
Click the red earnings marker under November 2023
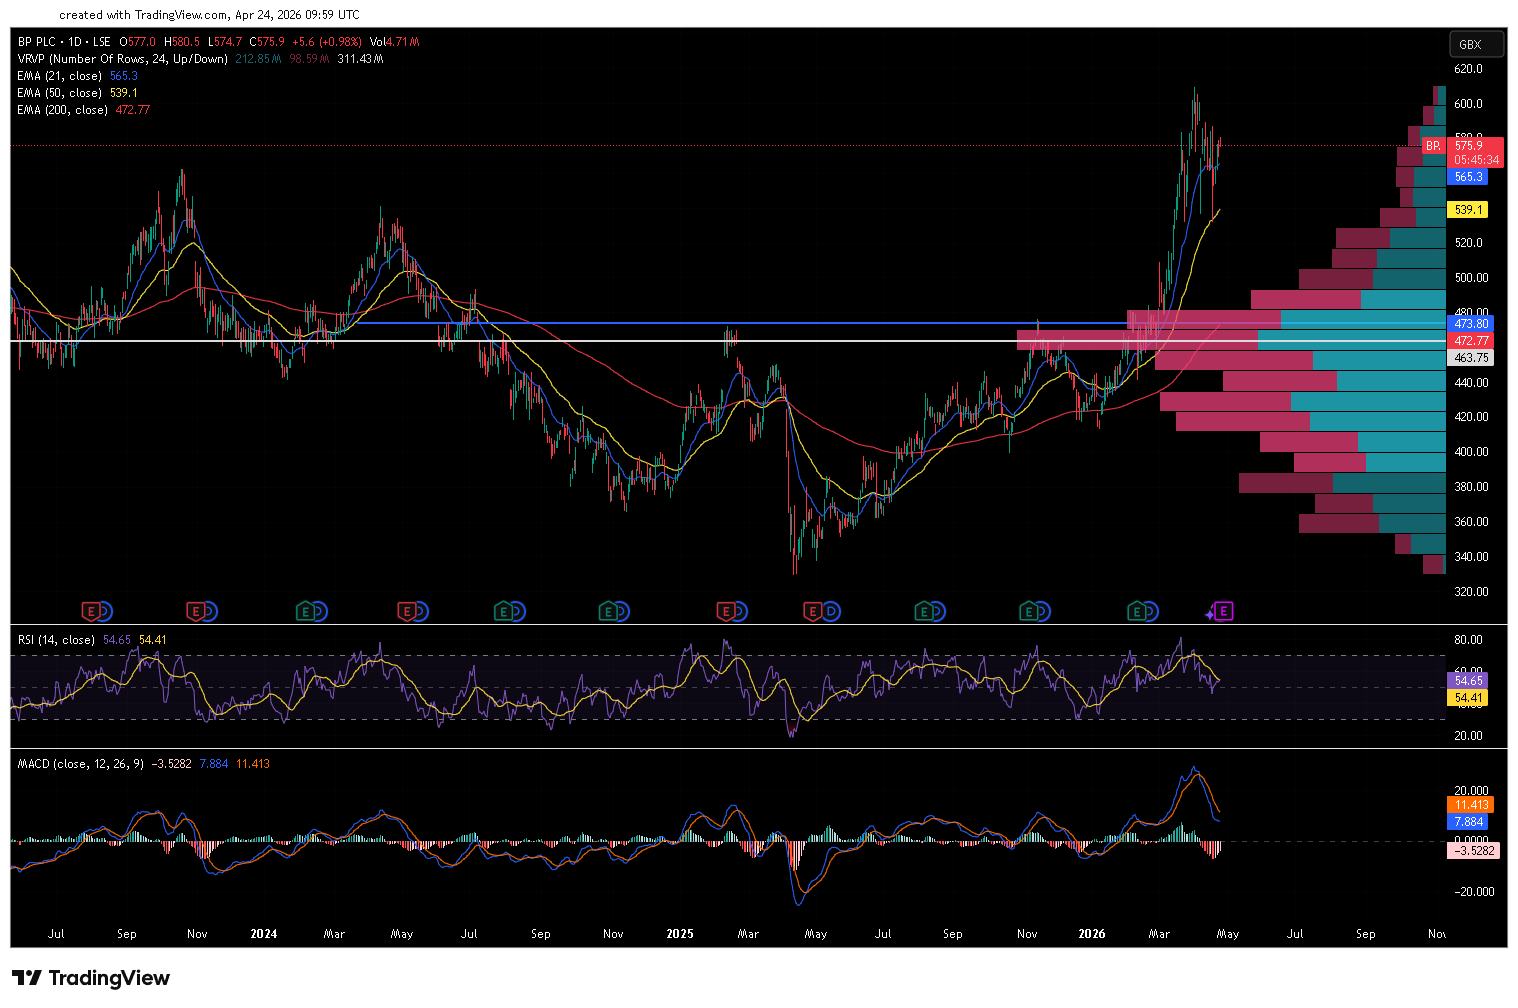[x=197, y=611]
